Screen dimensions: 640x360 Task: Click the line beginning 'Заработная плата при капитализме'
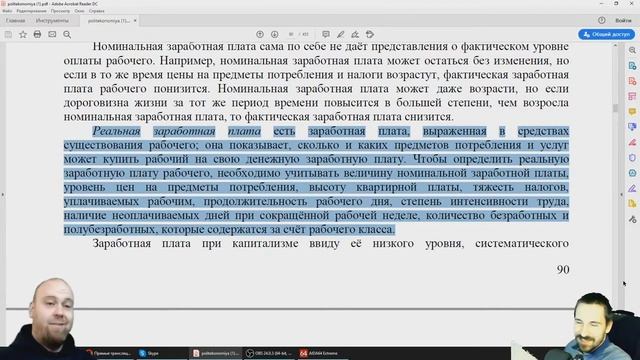(x=331, y=244)
